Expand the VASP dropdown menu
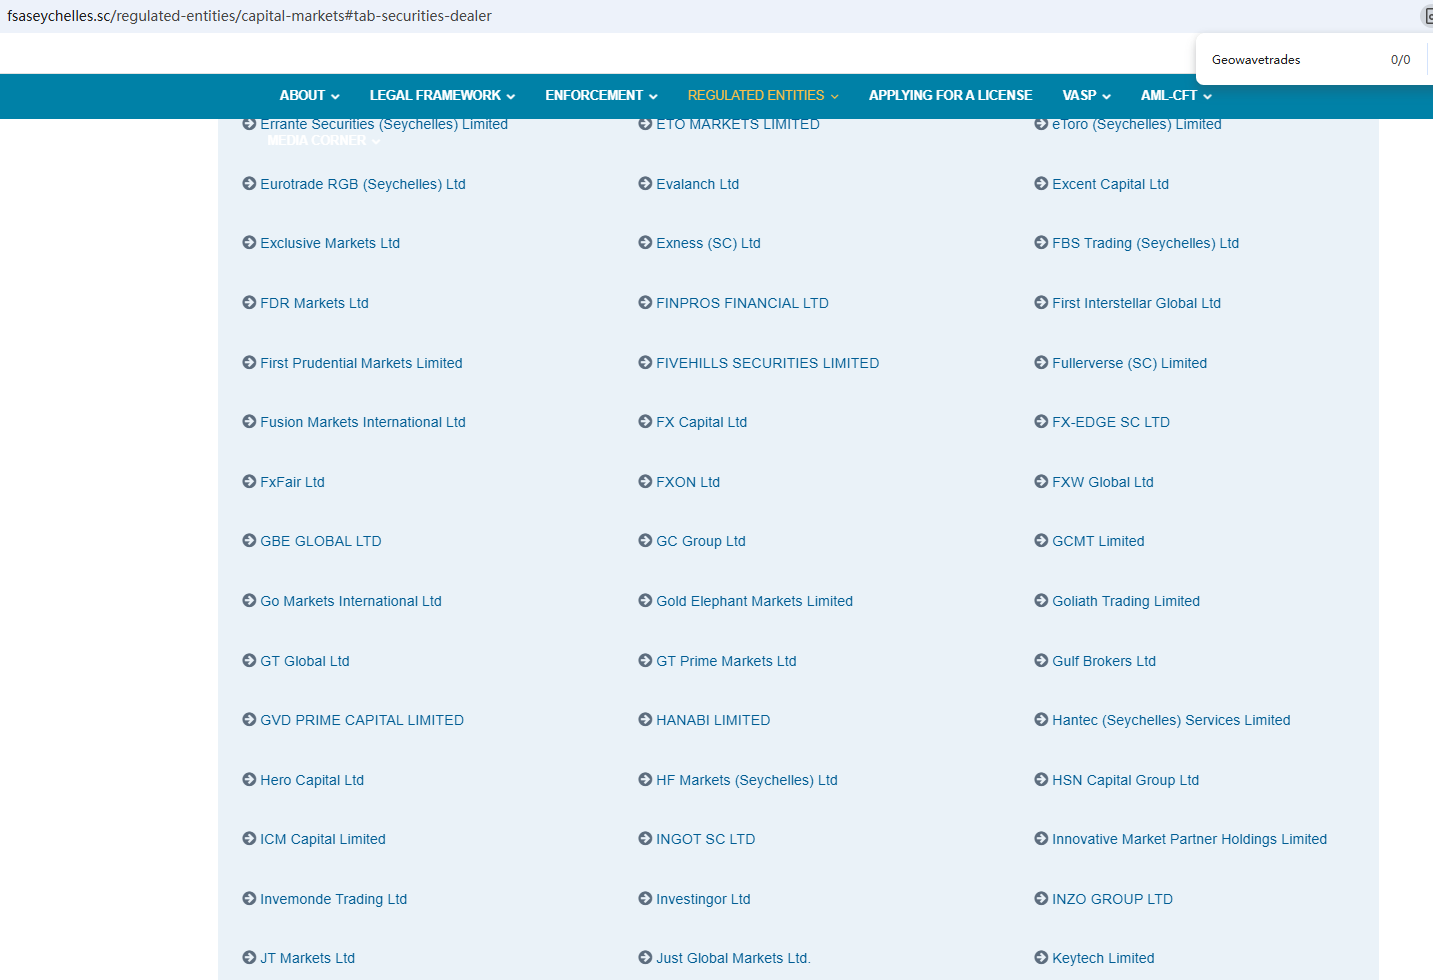Viewport: 1433px width, 980px height. click(x=1086, y=96)
